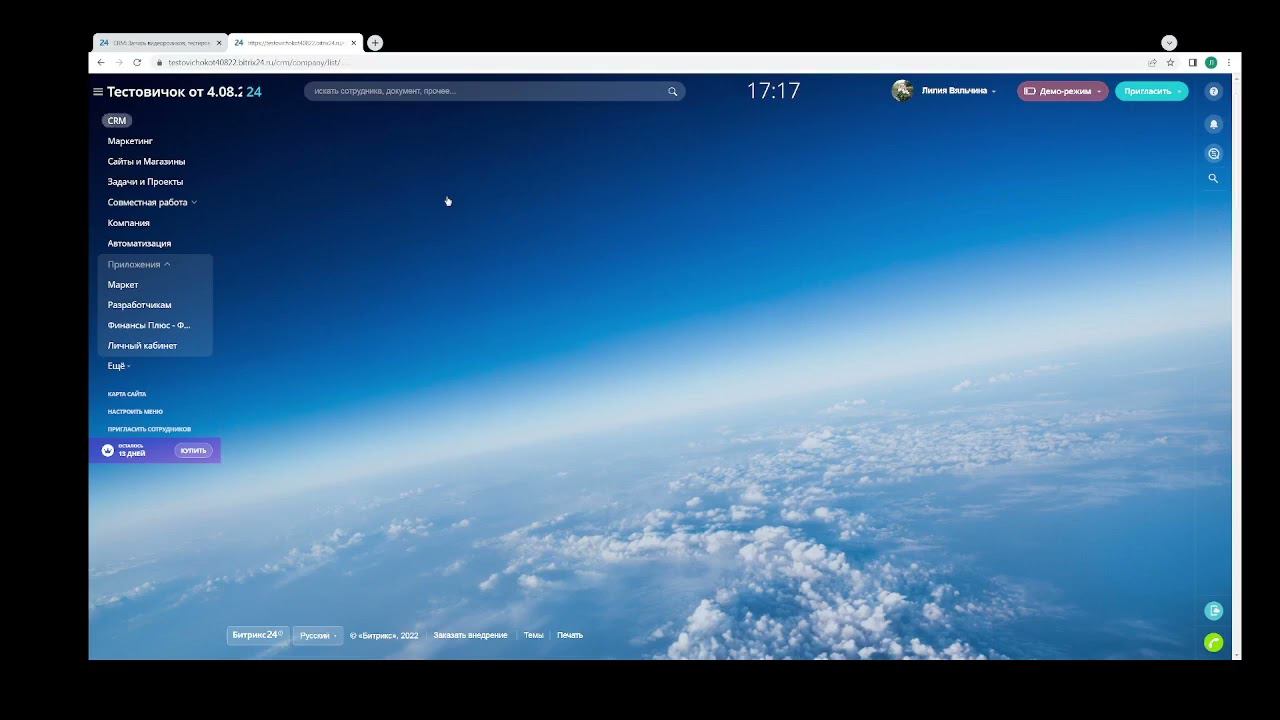Open the Chrome profile avatar

tap(1211, 62)
